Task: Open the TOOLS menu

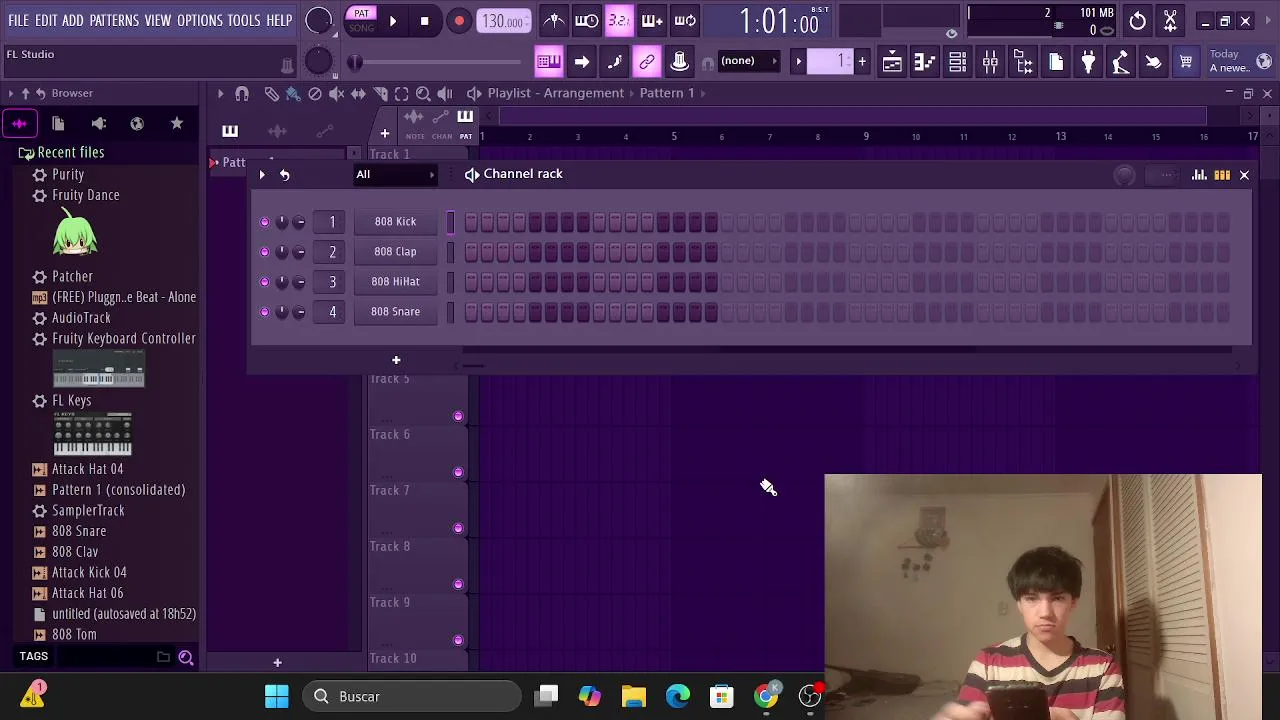Action: (244, 20)
